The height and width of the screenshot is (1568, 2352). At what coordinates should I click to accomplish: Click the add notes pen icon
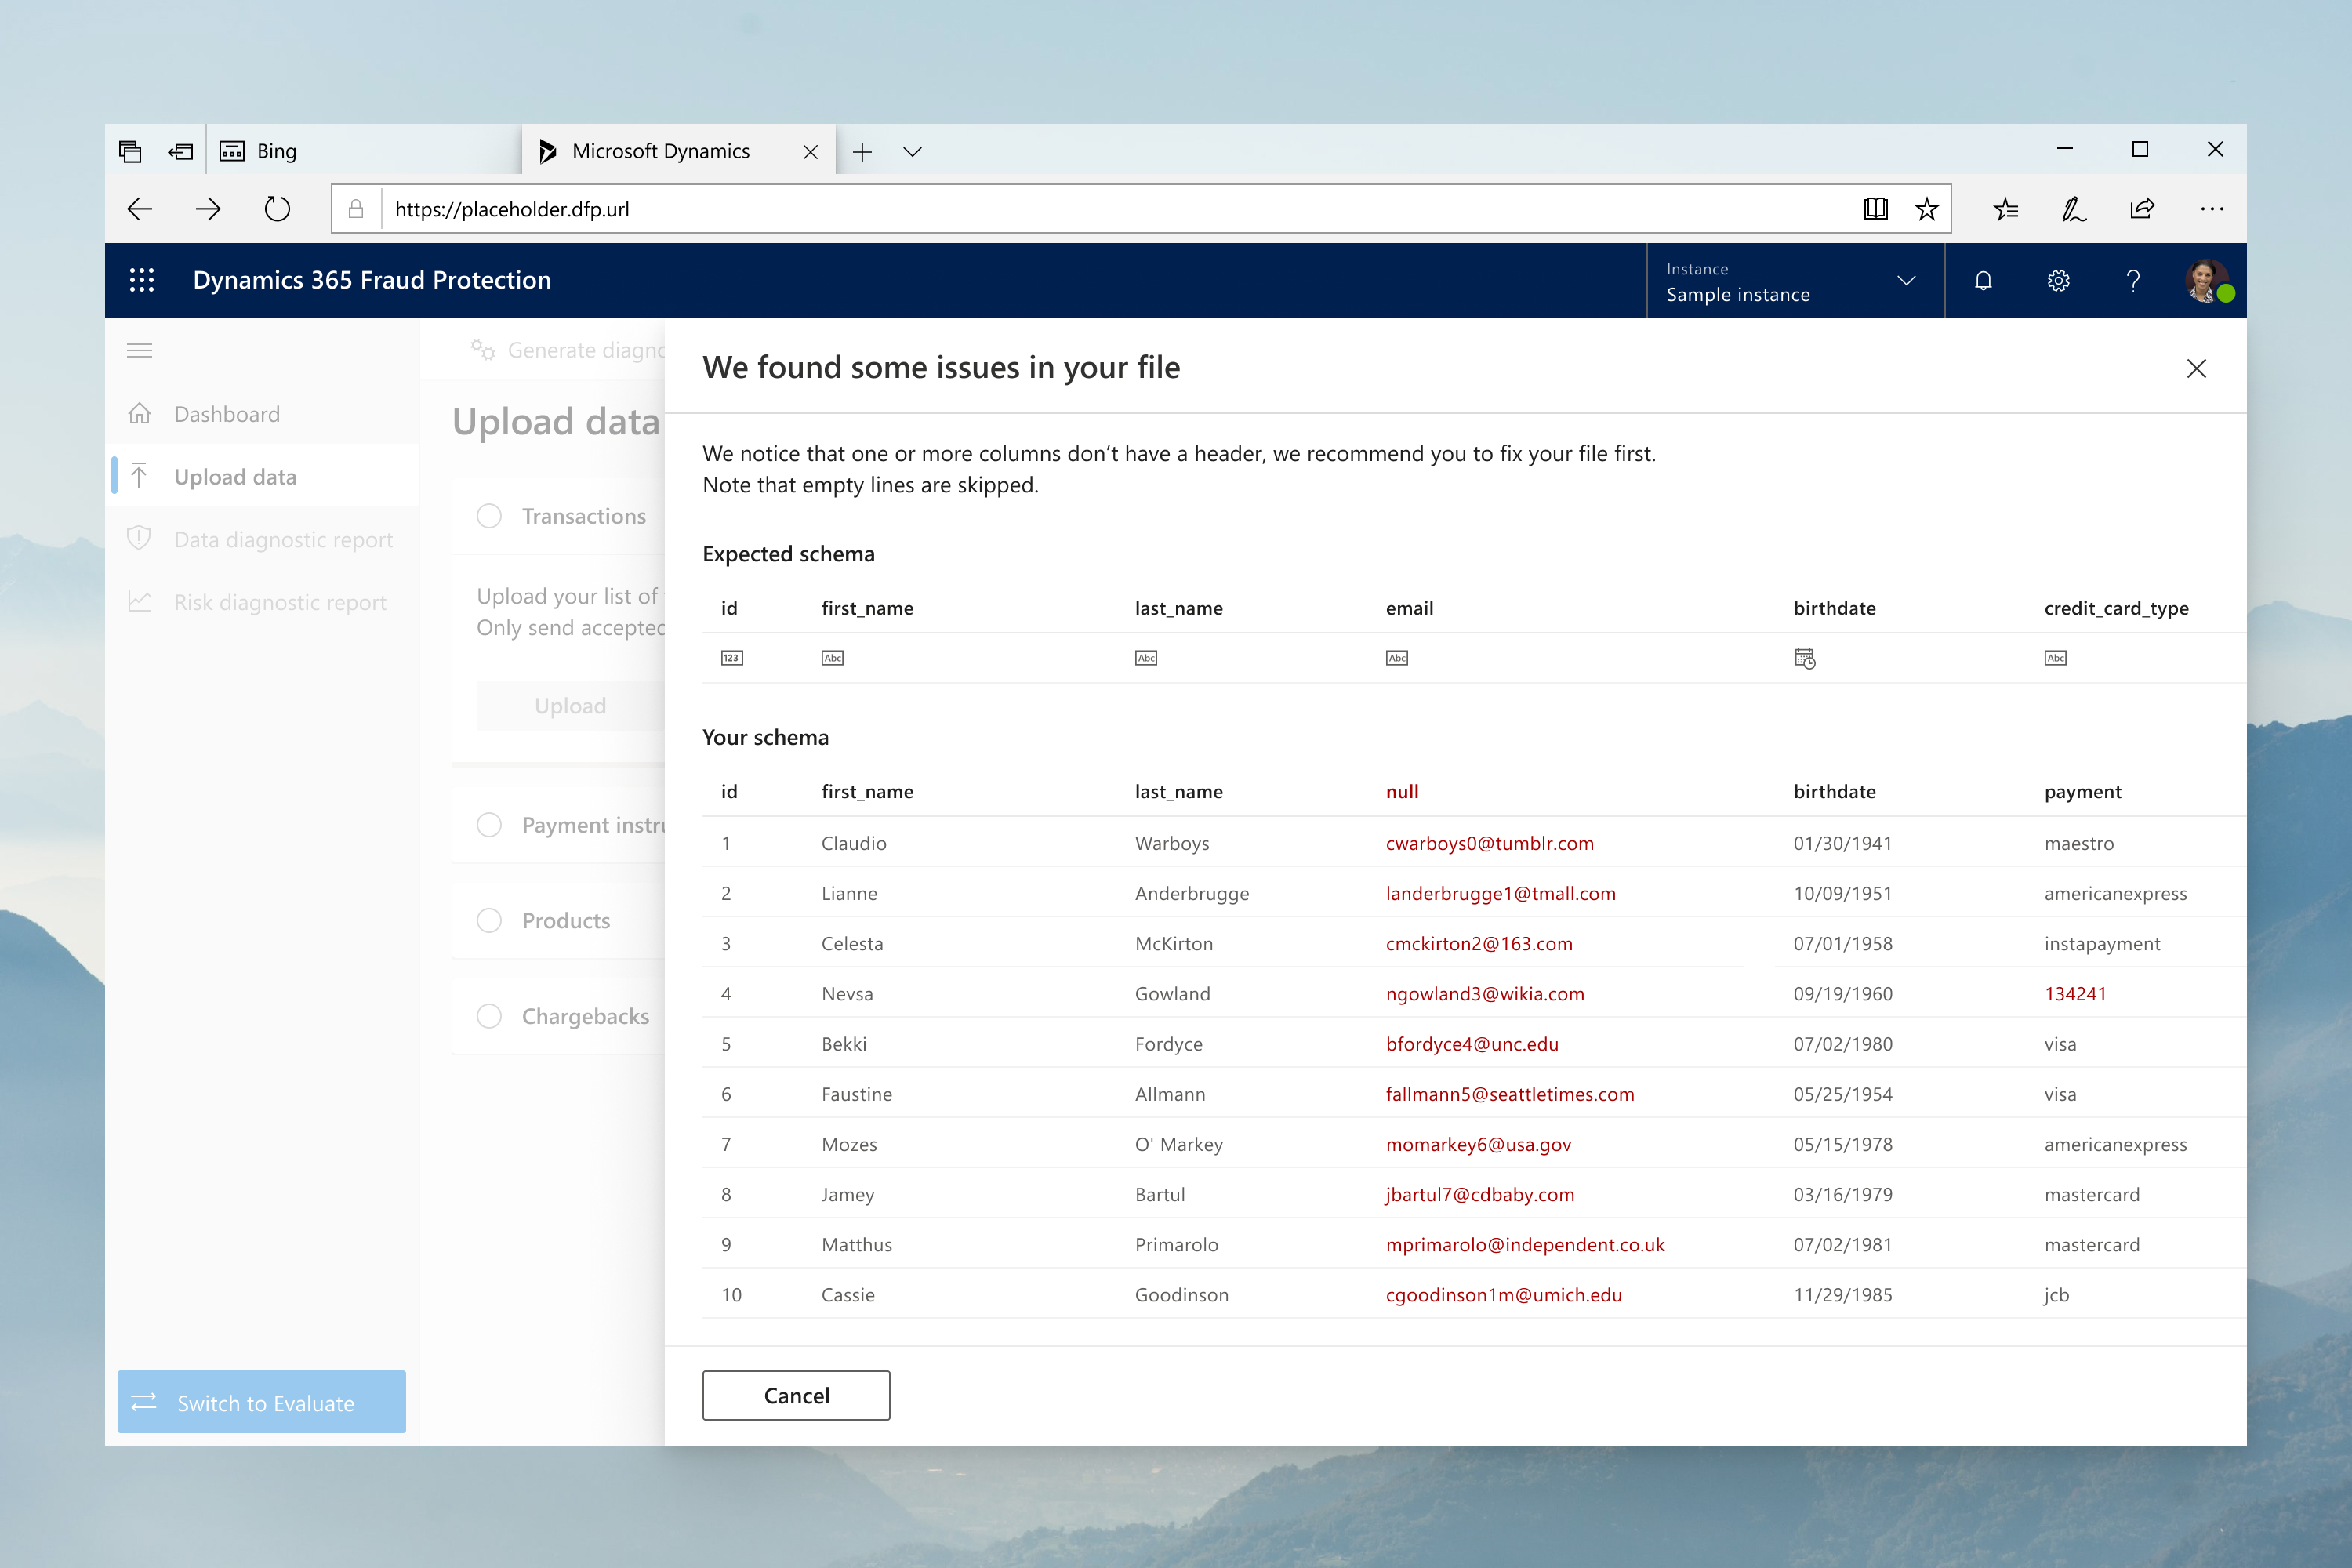(x=2074, y=209)
